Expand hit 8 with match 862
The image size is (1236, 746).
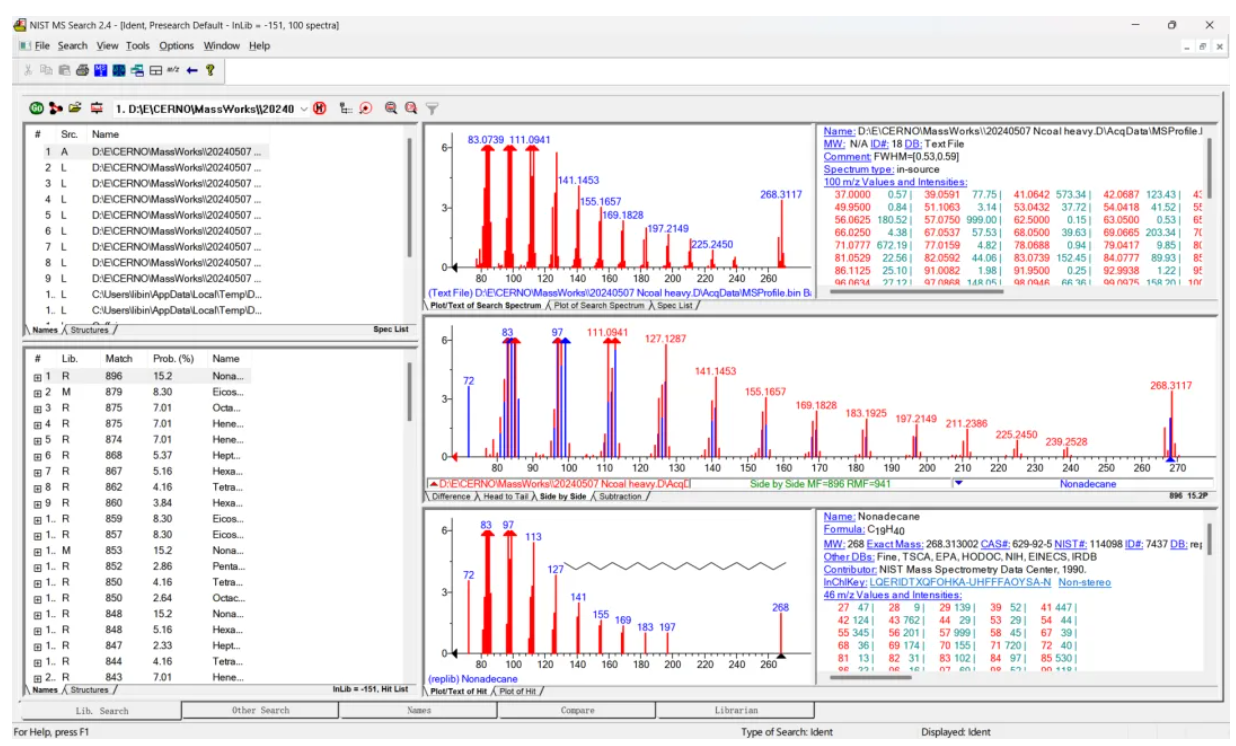[x=37, y=487]
